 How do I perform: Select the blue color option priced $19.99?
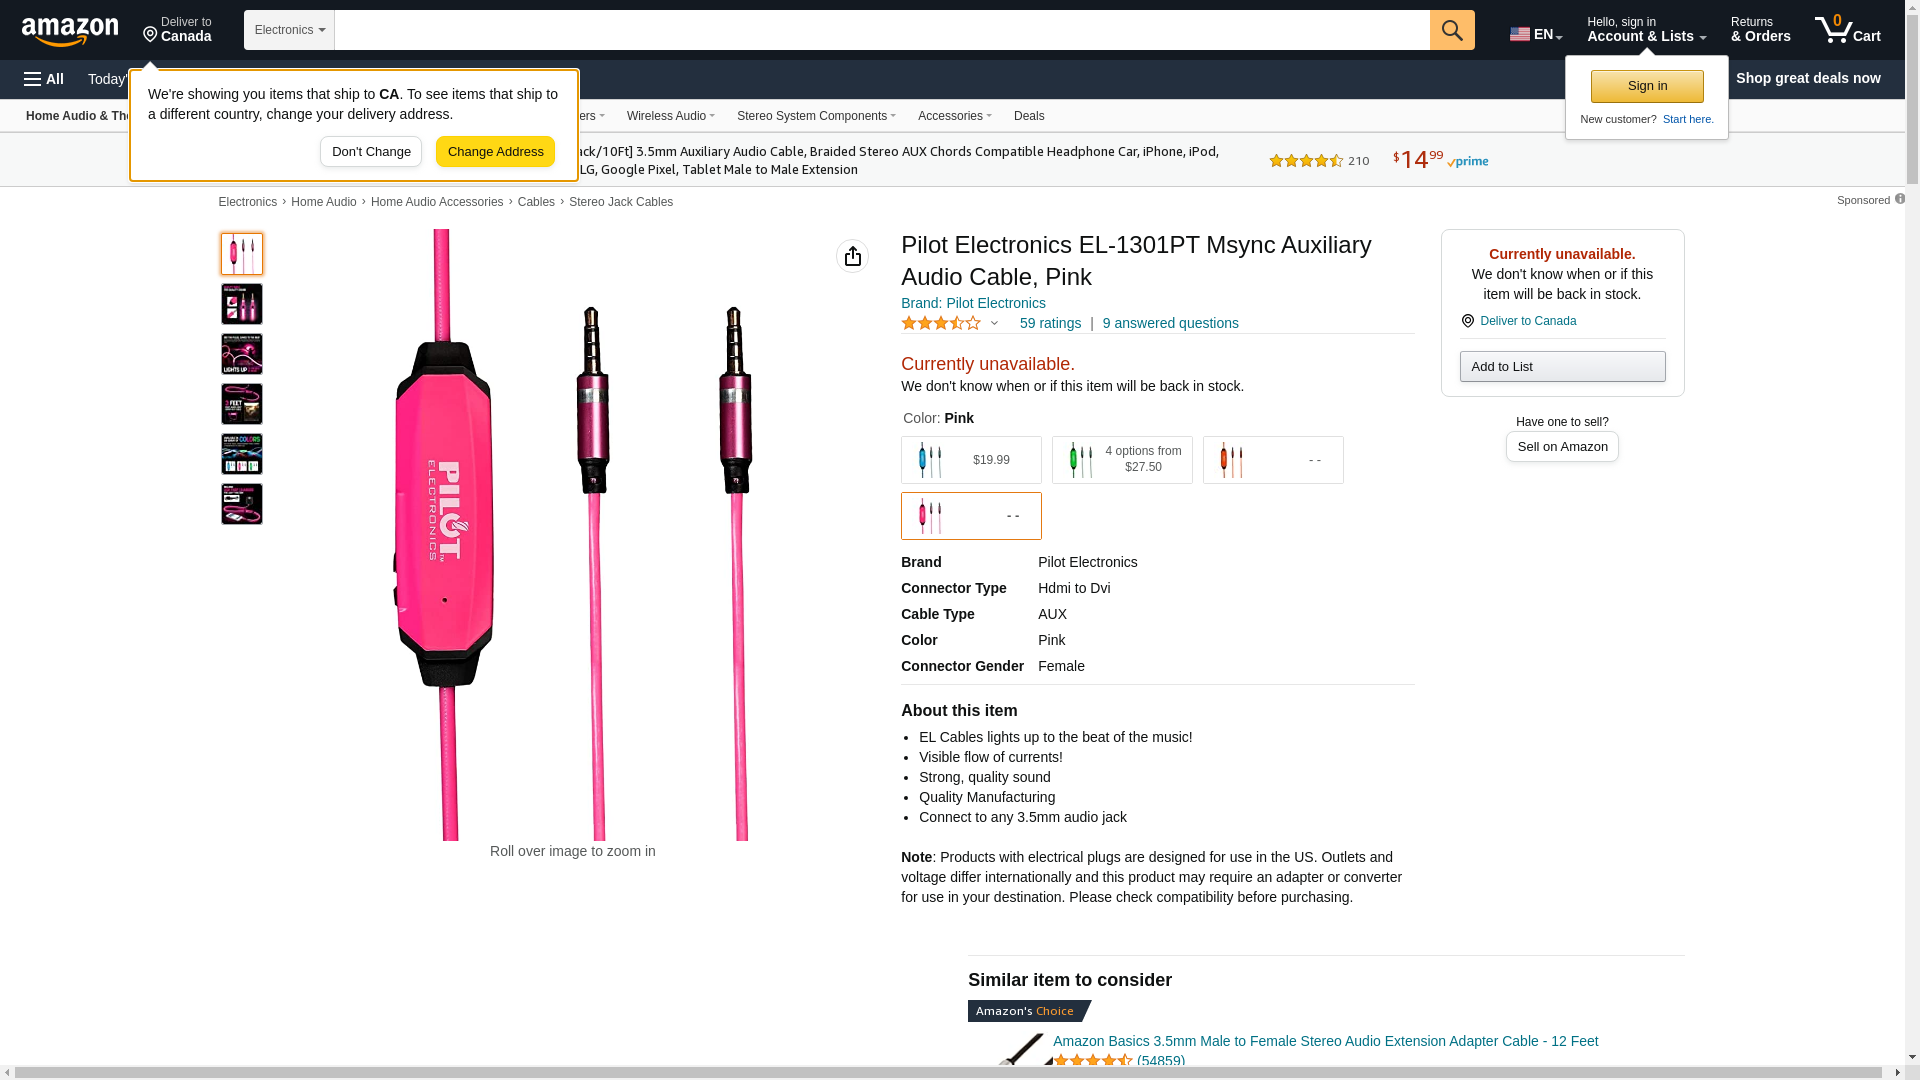coord(971,460)
